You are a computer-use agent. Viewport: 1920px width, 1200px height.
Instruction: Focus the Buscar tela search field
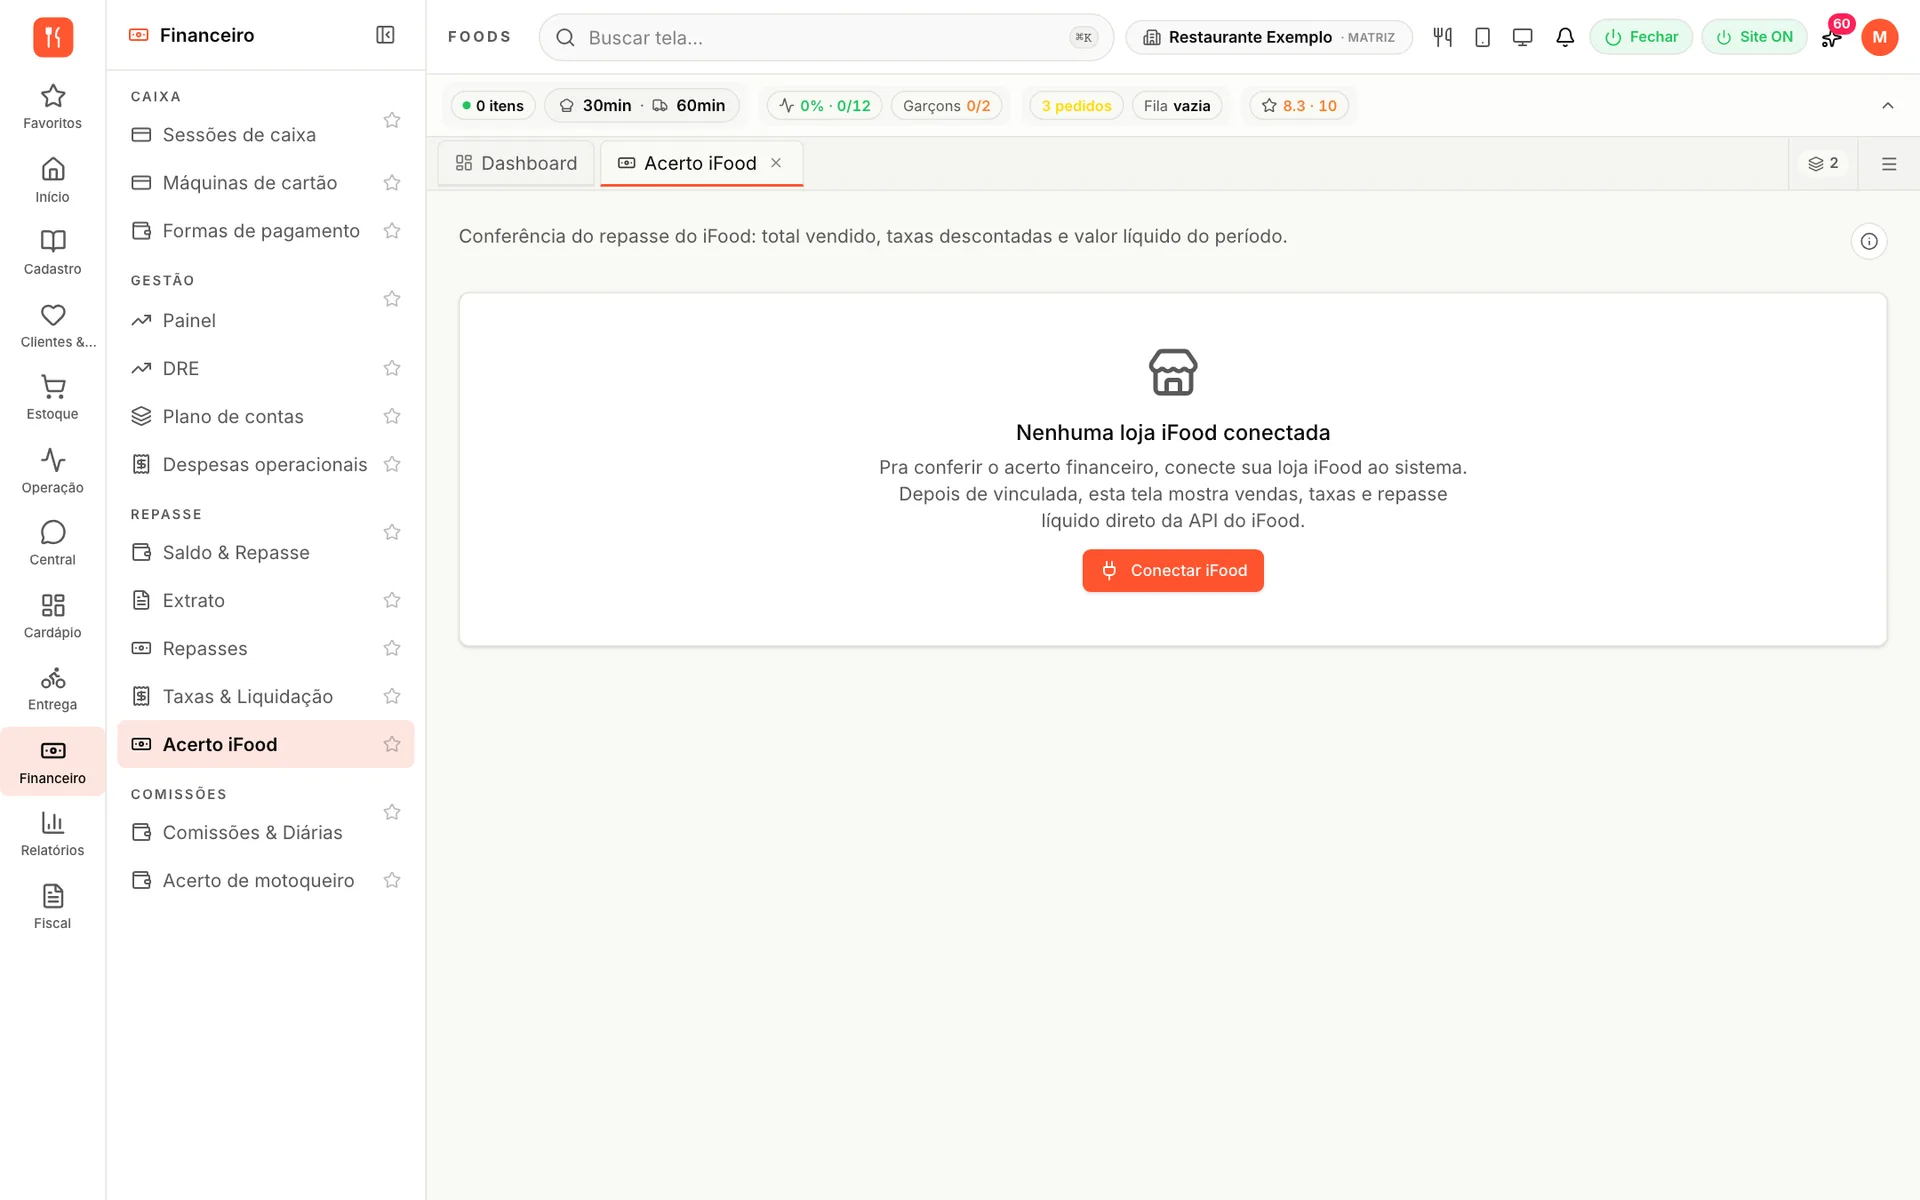826,37
